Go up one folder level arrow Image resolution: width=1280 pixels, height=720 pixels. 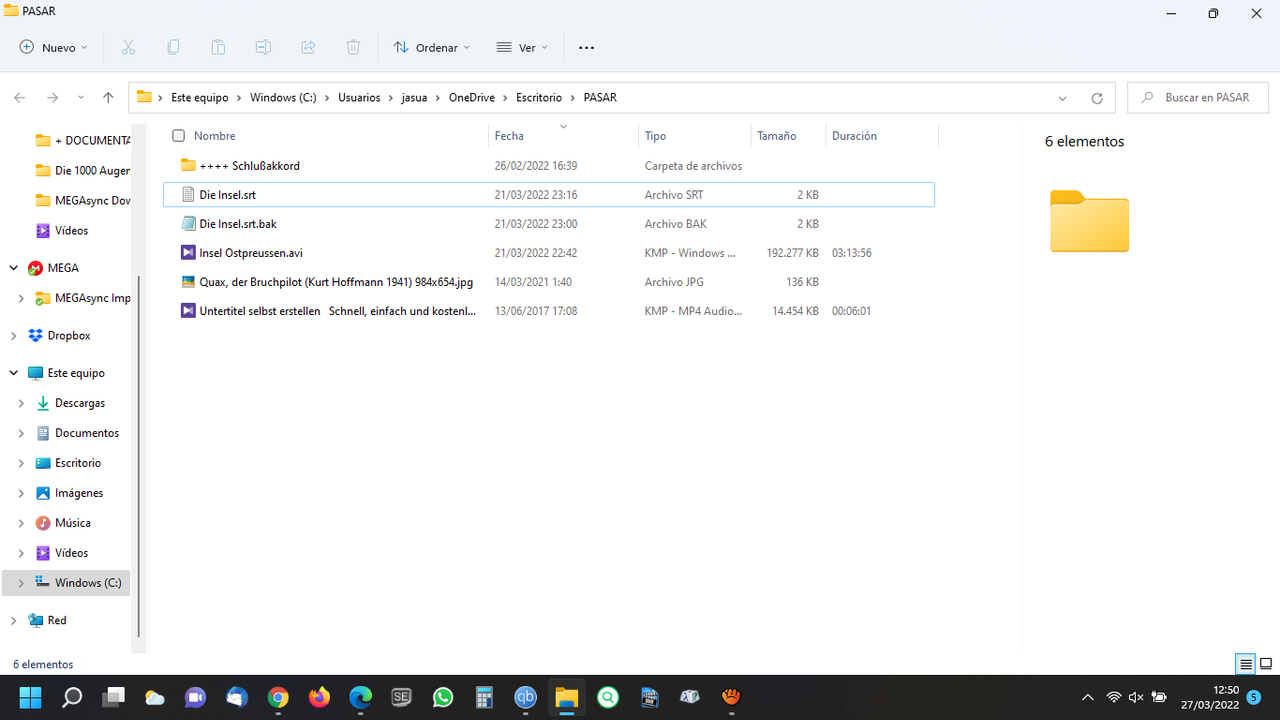(x=108, y=98)
